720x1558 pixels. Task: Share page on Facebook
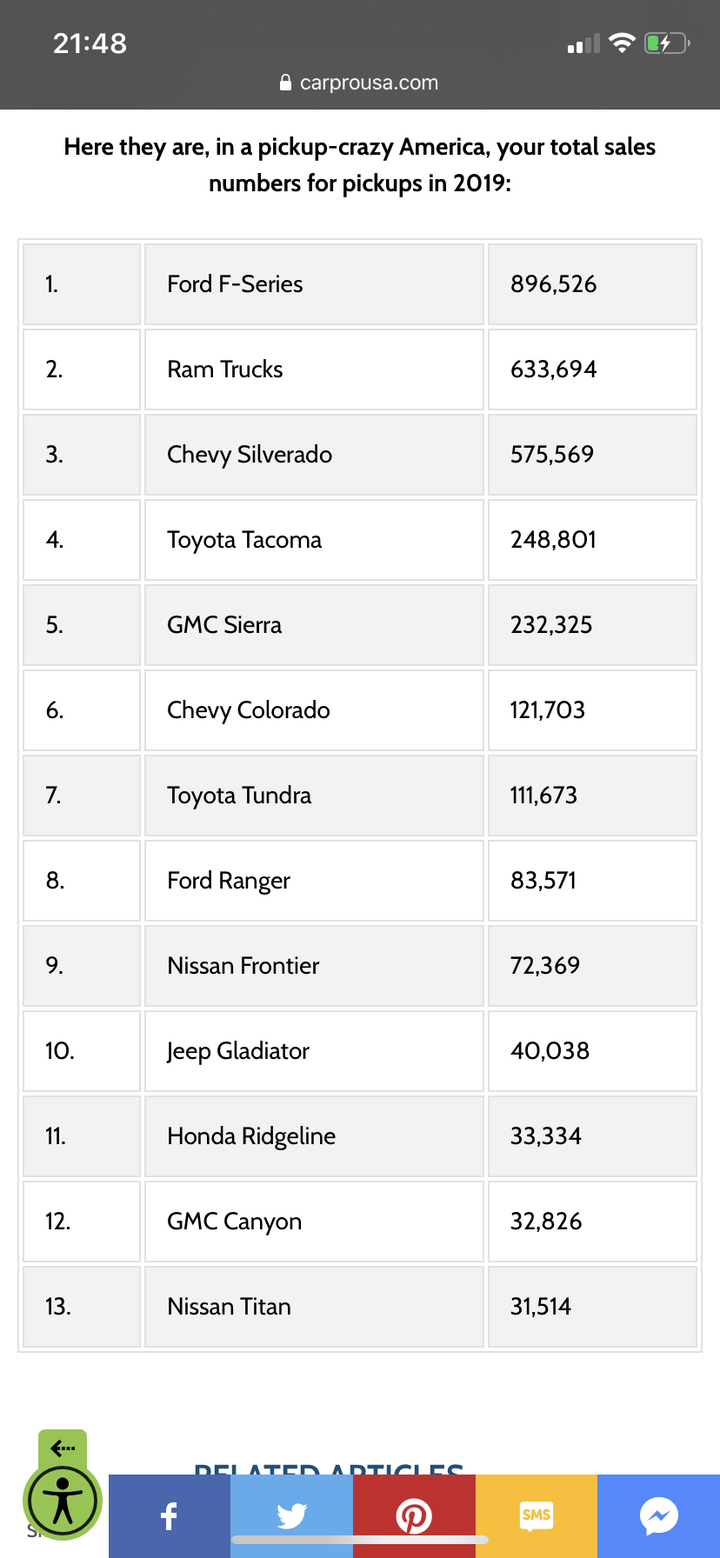point(169,1516)
